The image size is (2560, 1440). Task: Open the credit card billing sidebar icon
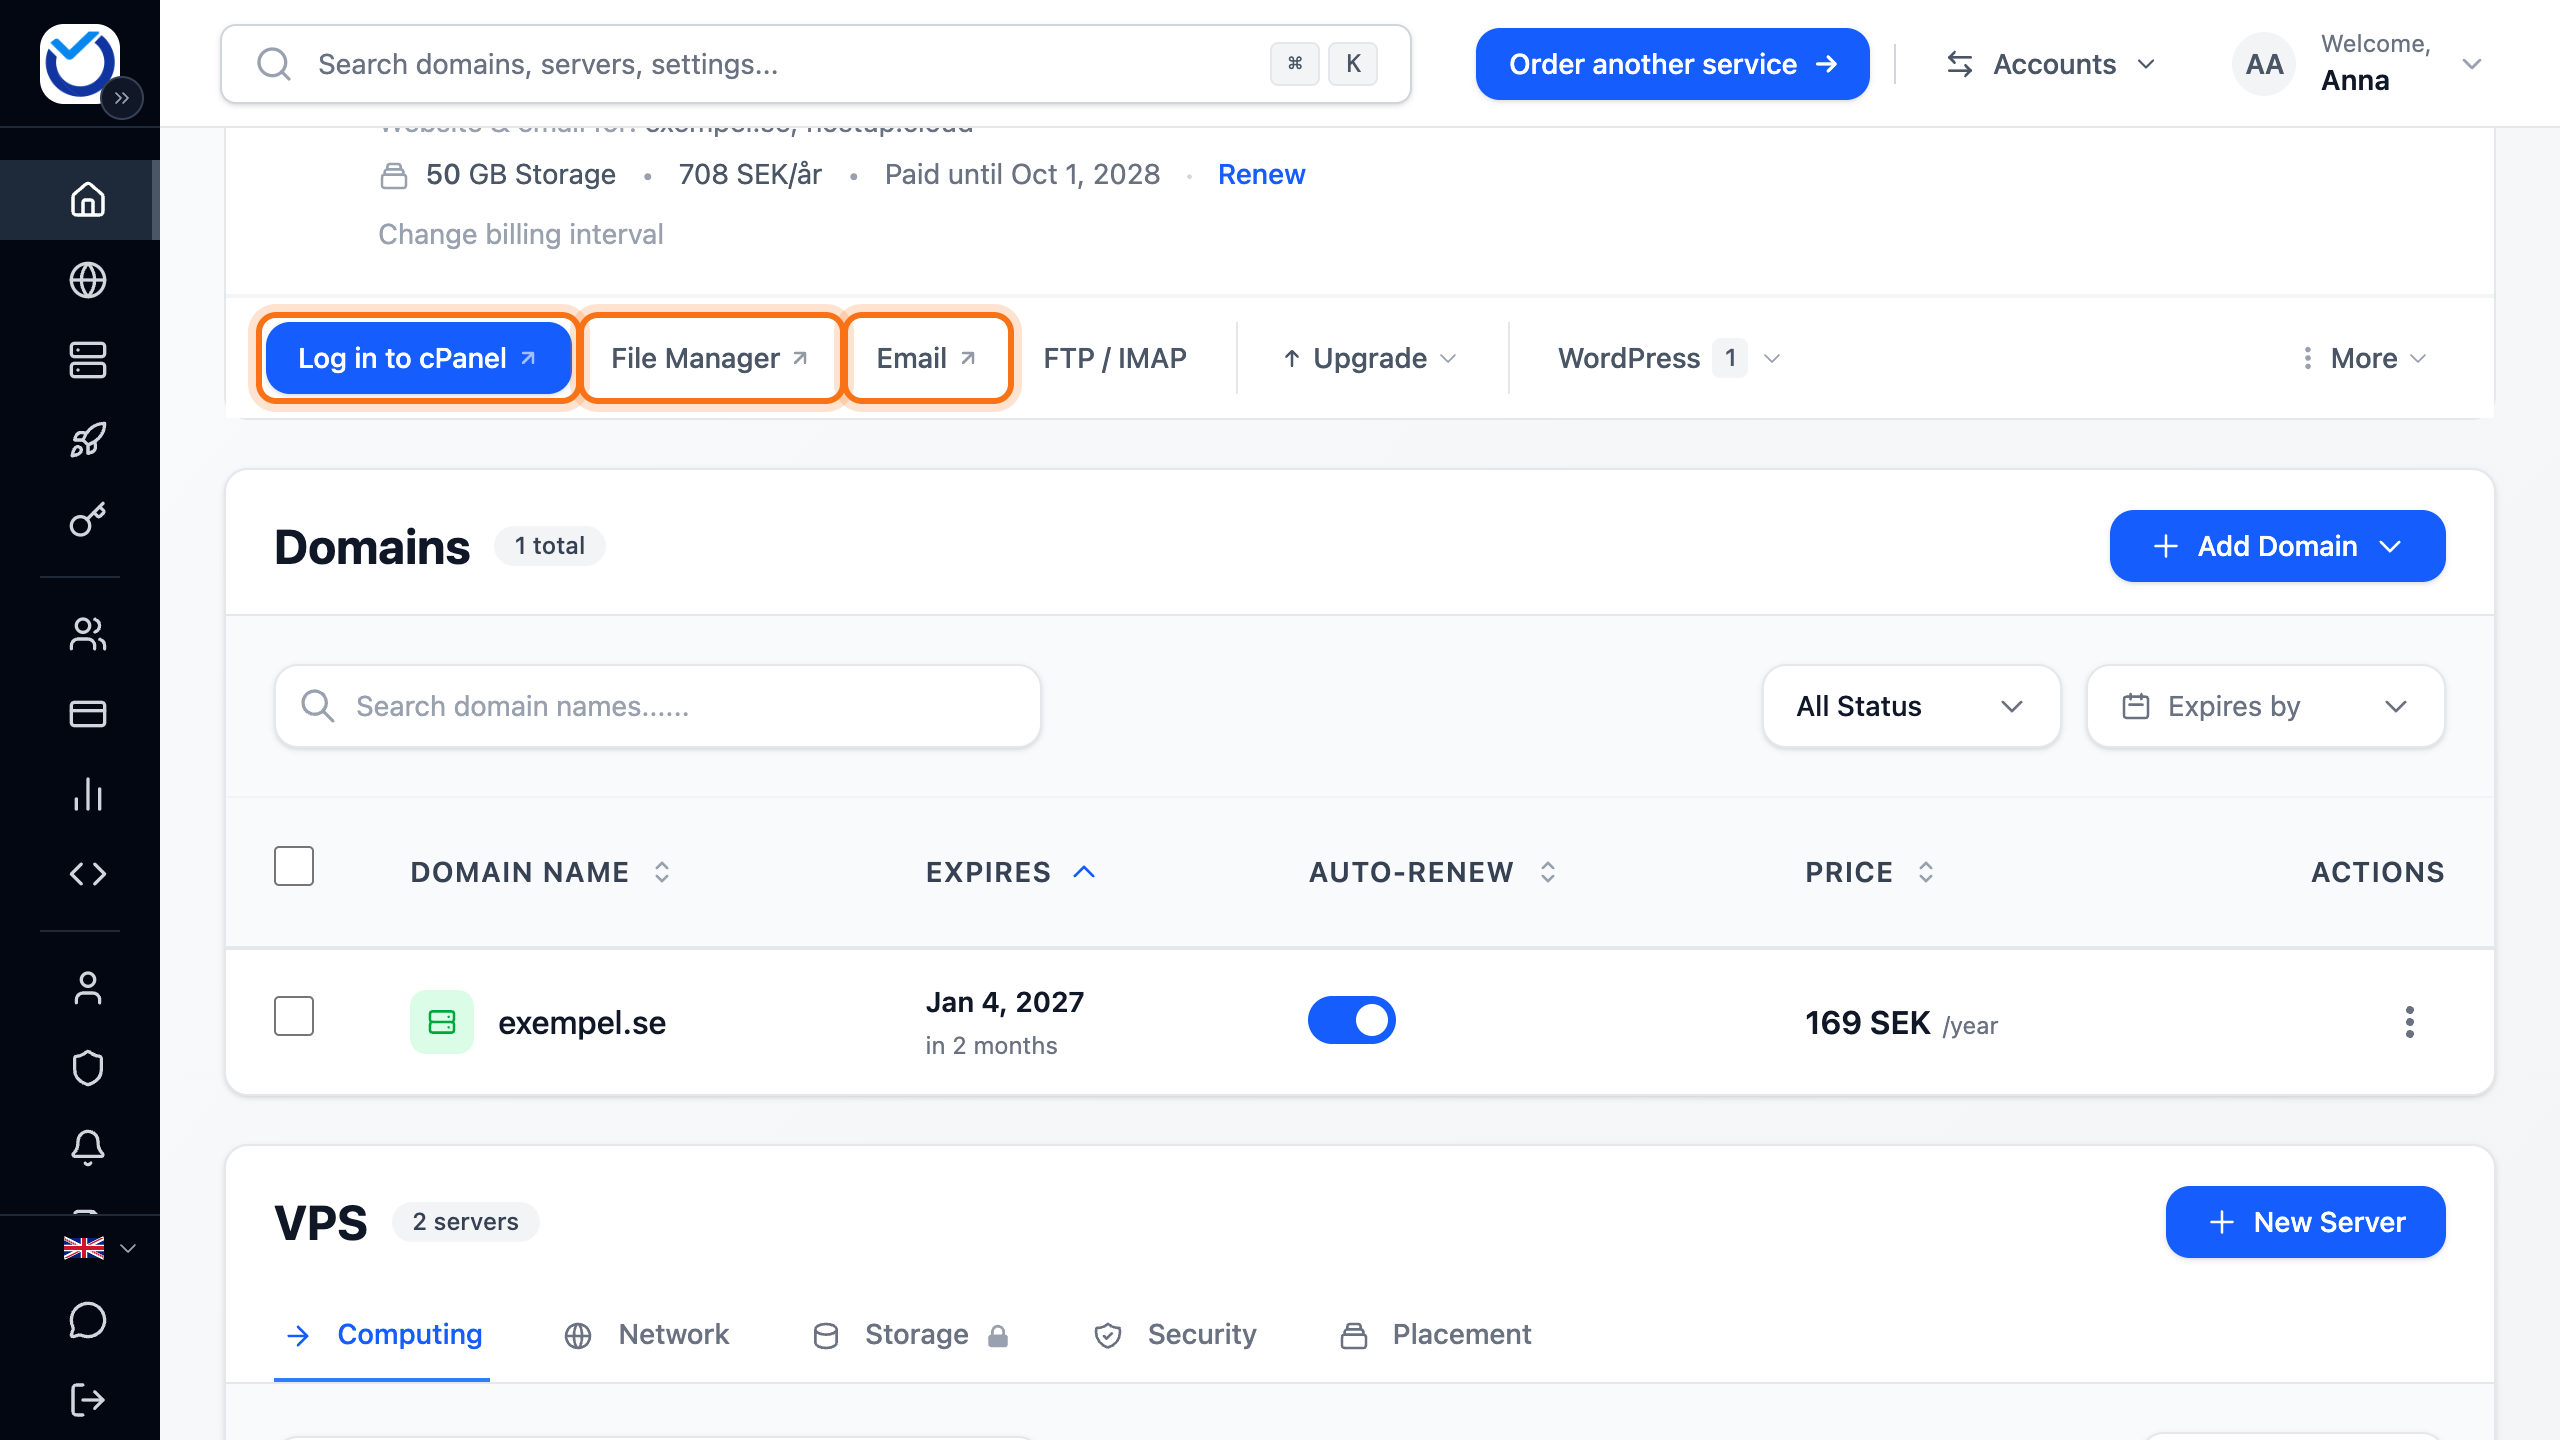(x=88, y=714)
